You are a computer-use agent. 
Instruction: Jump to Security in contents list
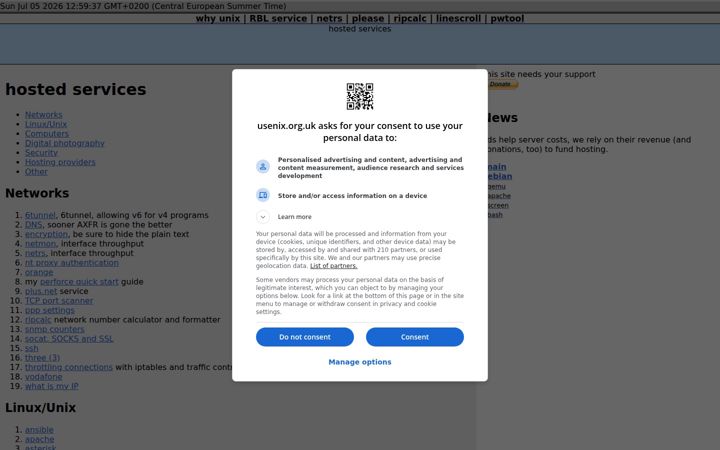41,152
